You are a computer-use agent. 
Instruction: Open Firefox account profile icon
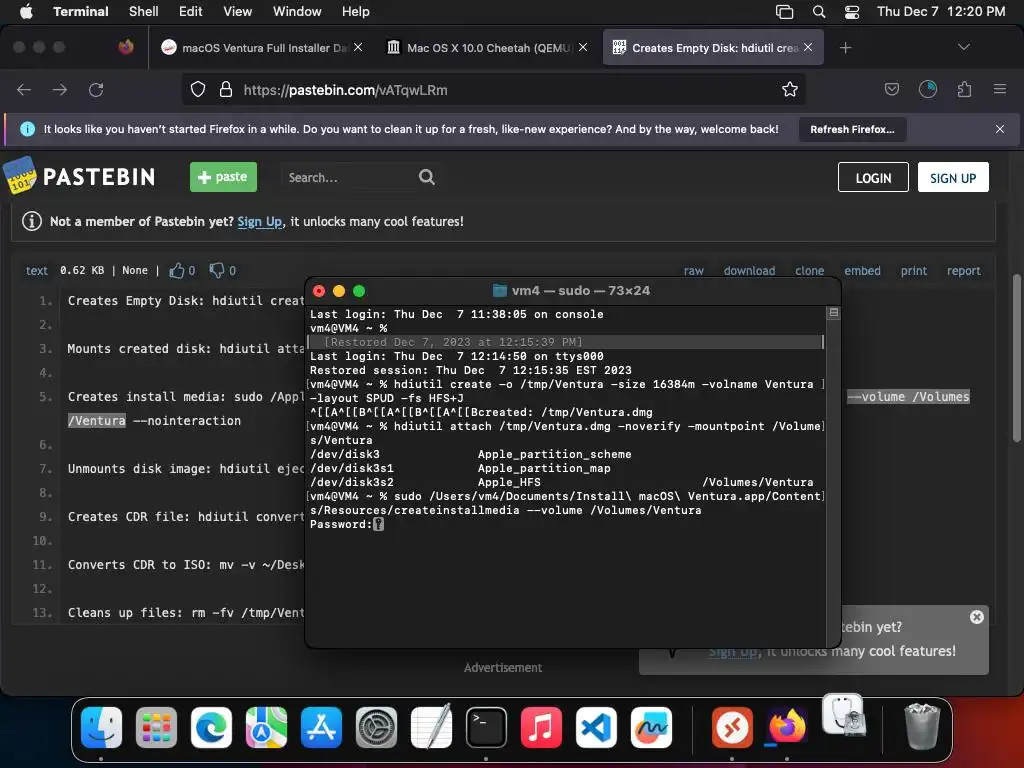pos(928,89)
